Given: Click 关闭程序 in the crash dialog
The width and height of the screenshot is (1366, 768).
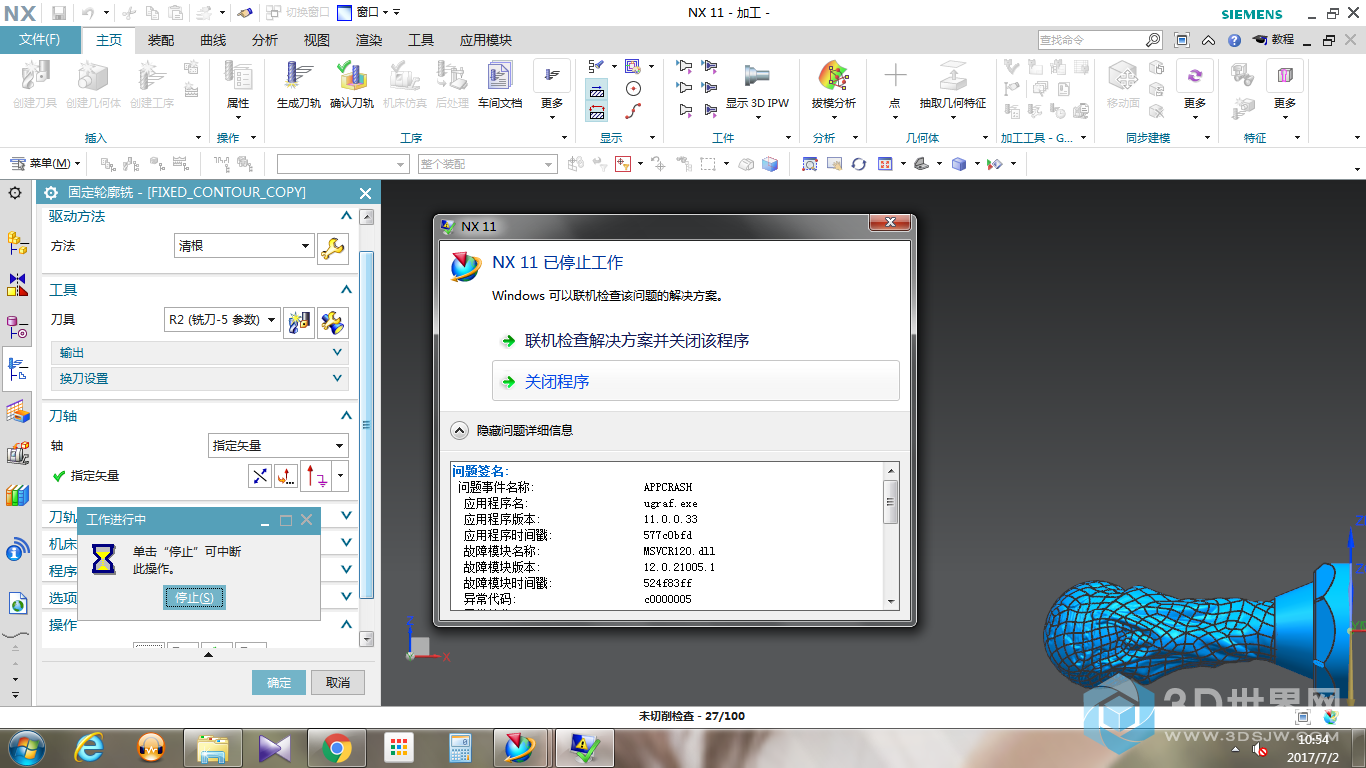Looking at the screenshot, I should tap(696, 381).
